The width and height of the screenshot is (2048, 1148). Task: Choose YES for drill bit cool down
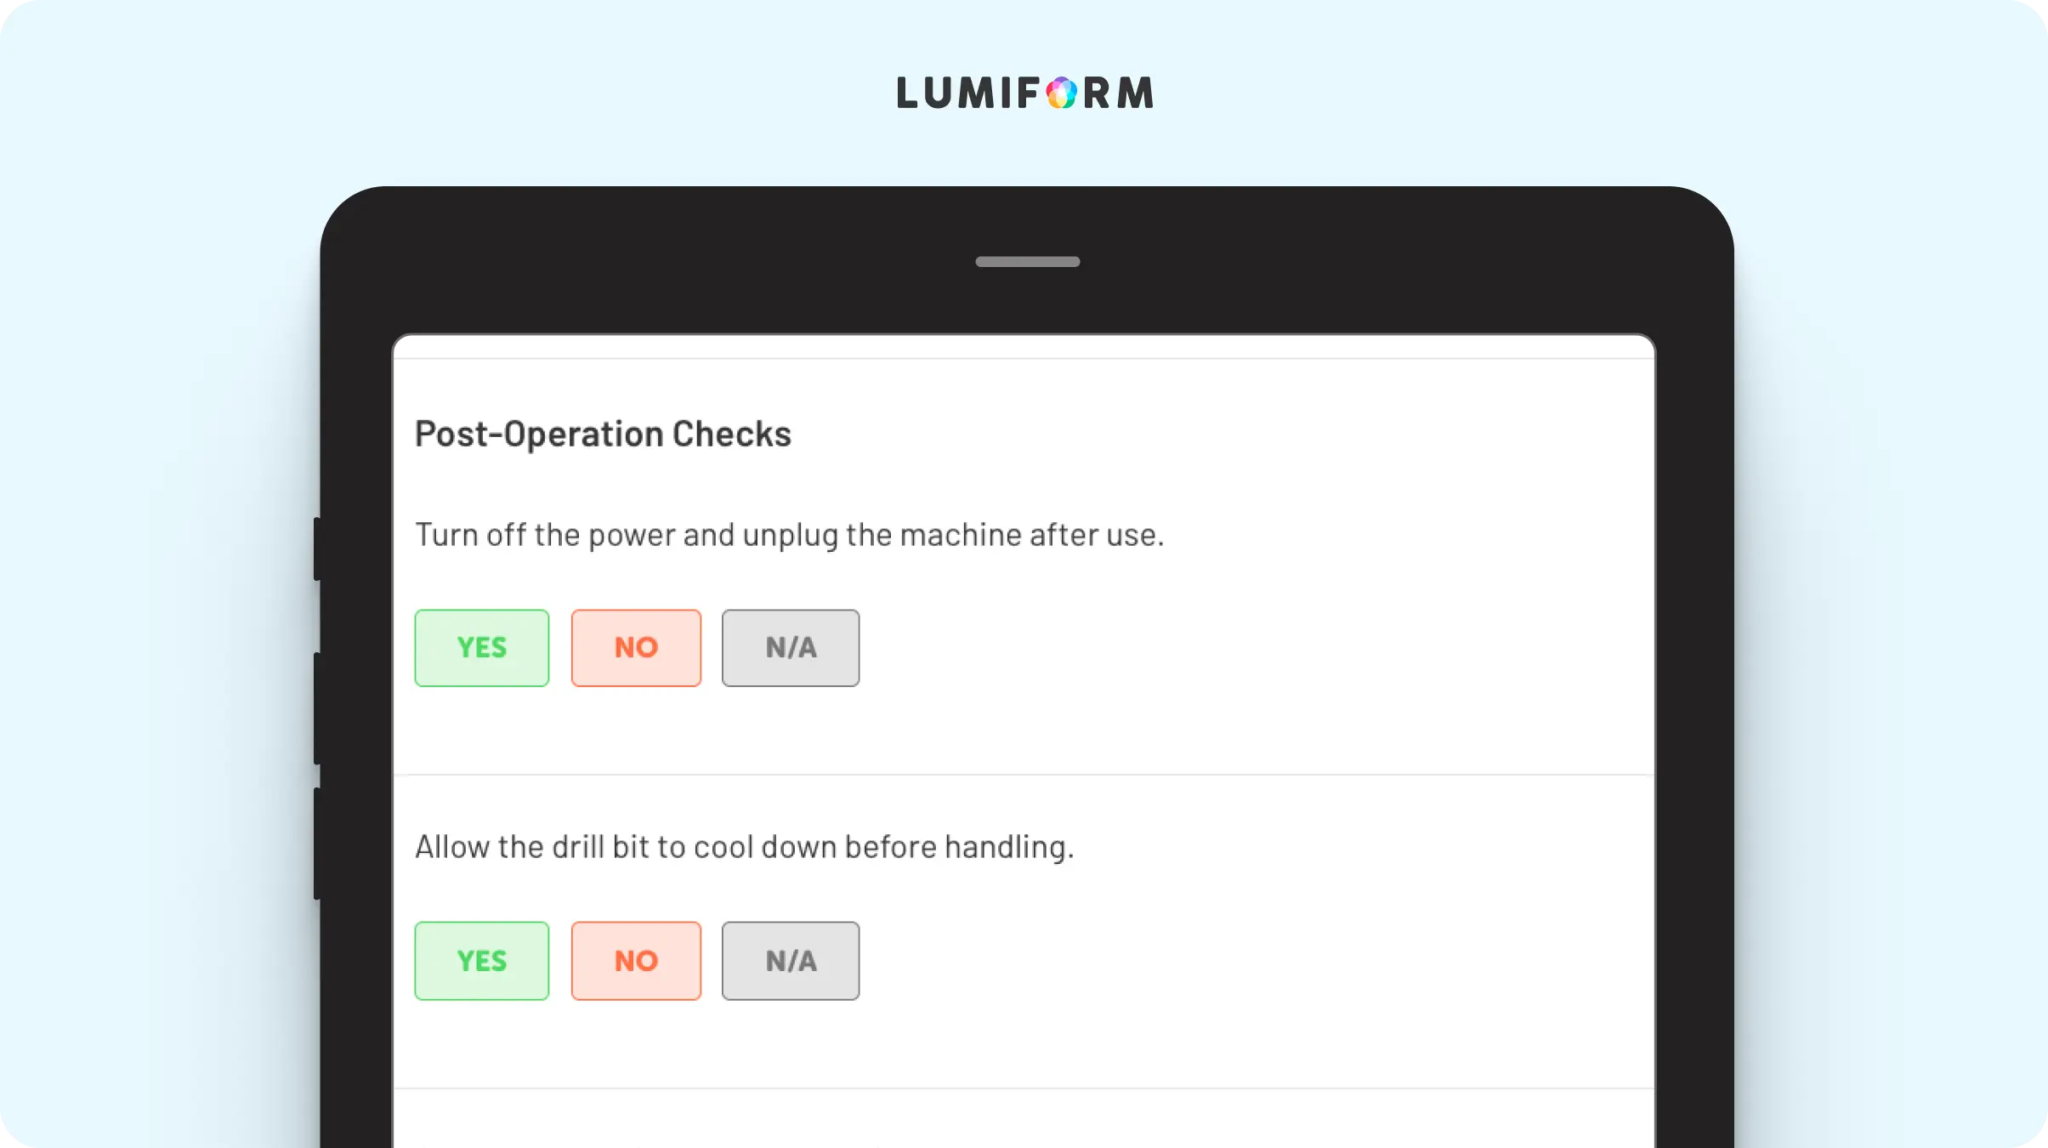pos(482,961)
